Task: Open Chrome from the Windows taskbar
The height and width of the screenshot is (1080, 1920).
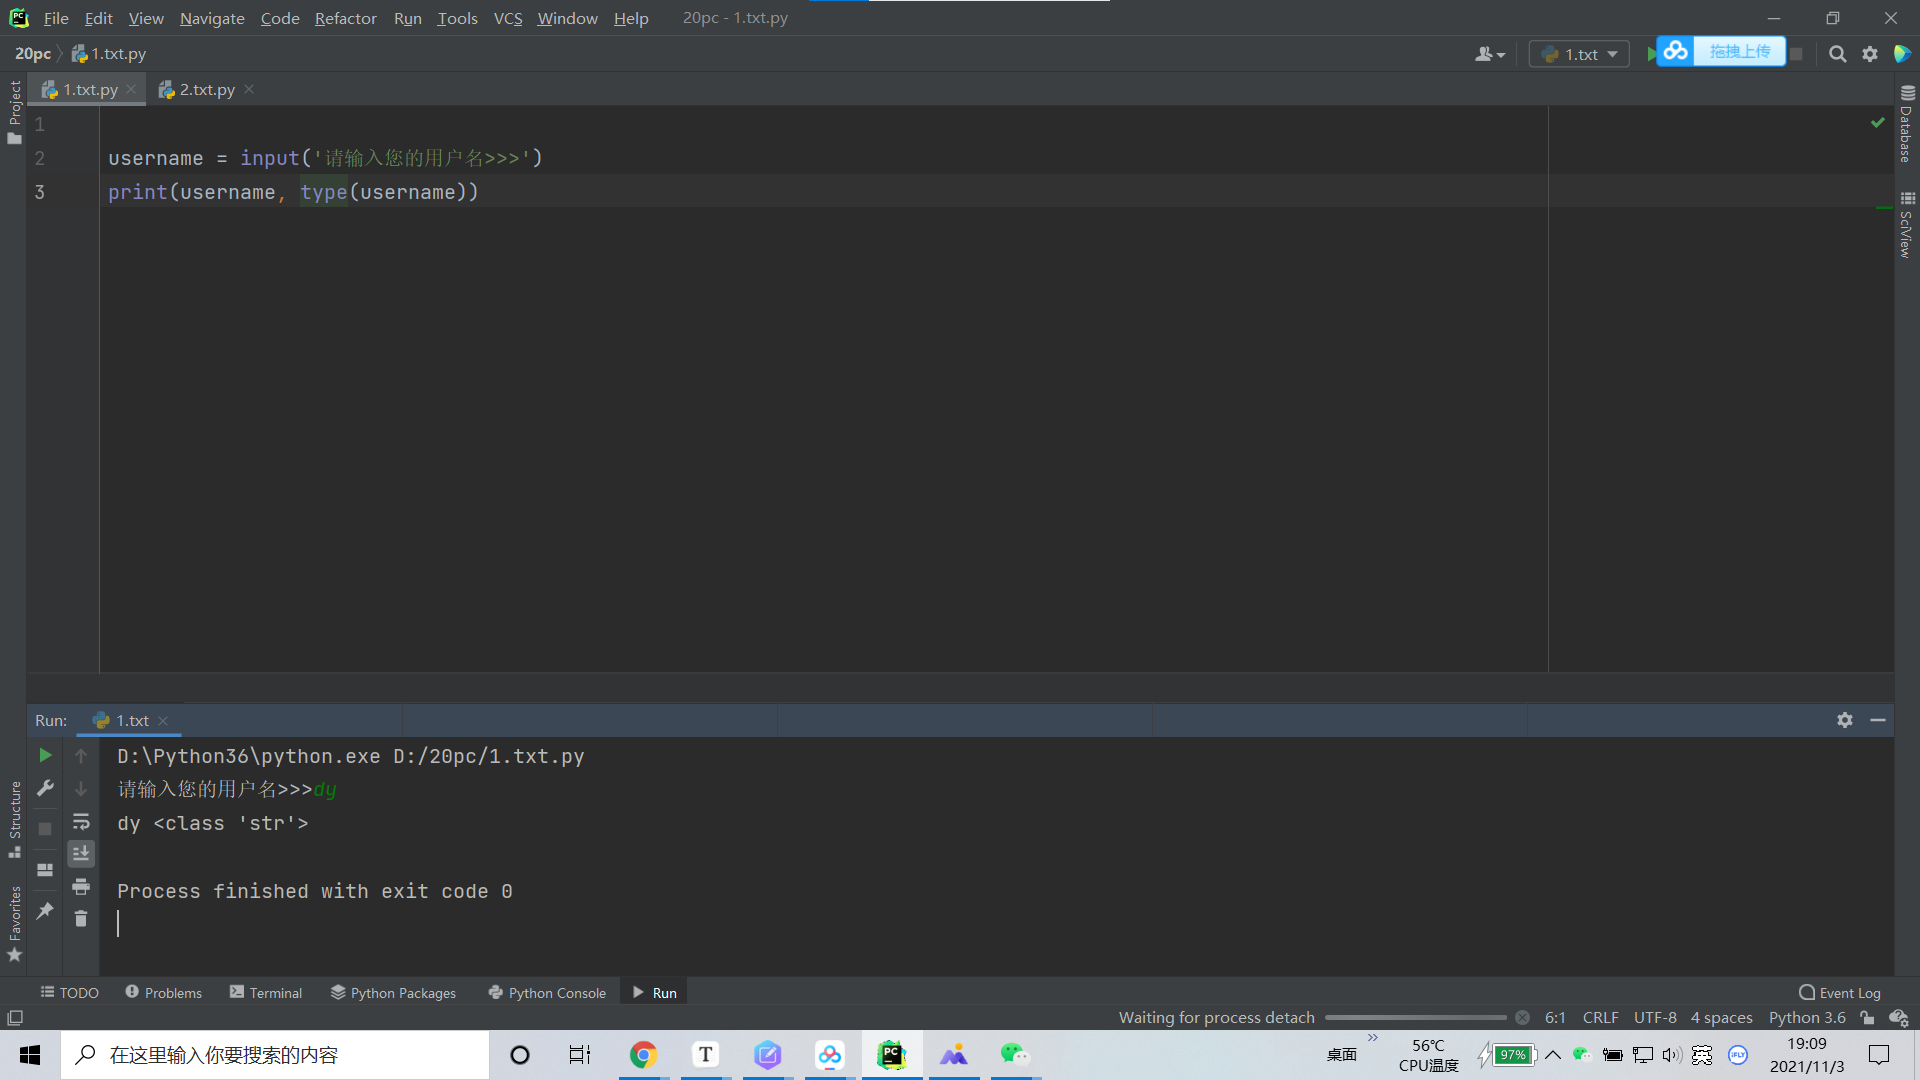Action: pyautogui.click(x=643, y=1055)
